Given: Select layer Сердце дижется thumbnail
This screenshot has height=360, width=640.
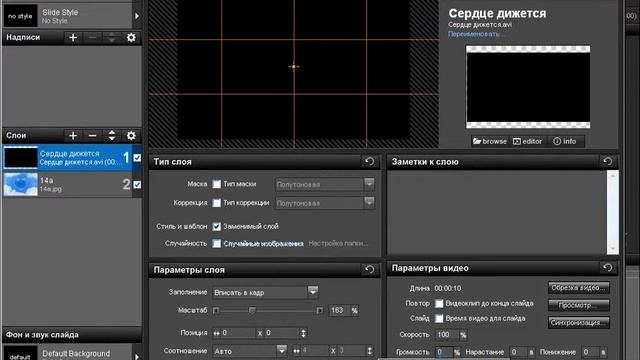Looking at the screenshot, I should (x=20, y=158).
